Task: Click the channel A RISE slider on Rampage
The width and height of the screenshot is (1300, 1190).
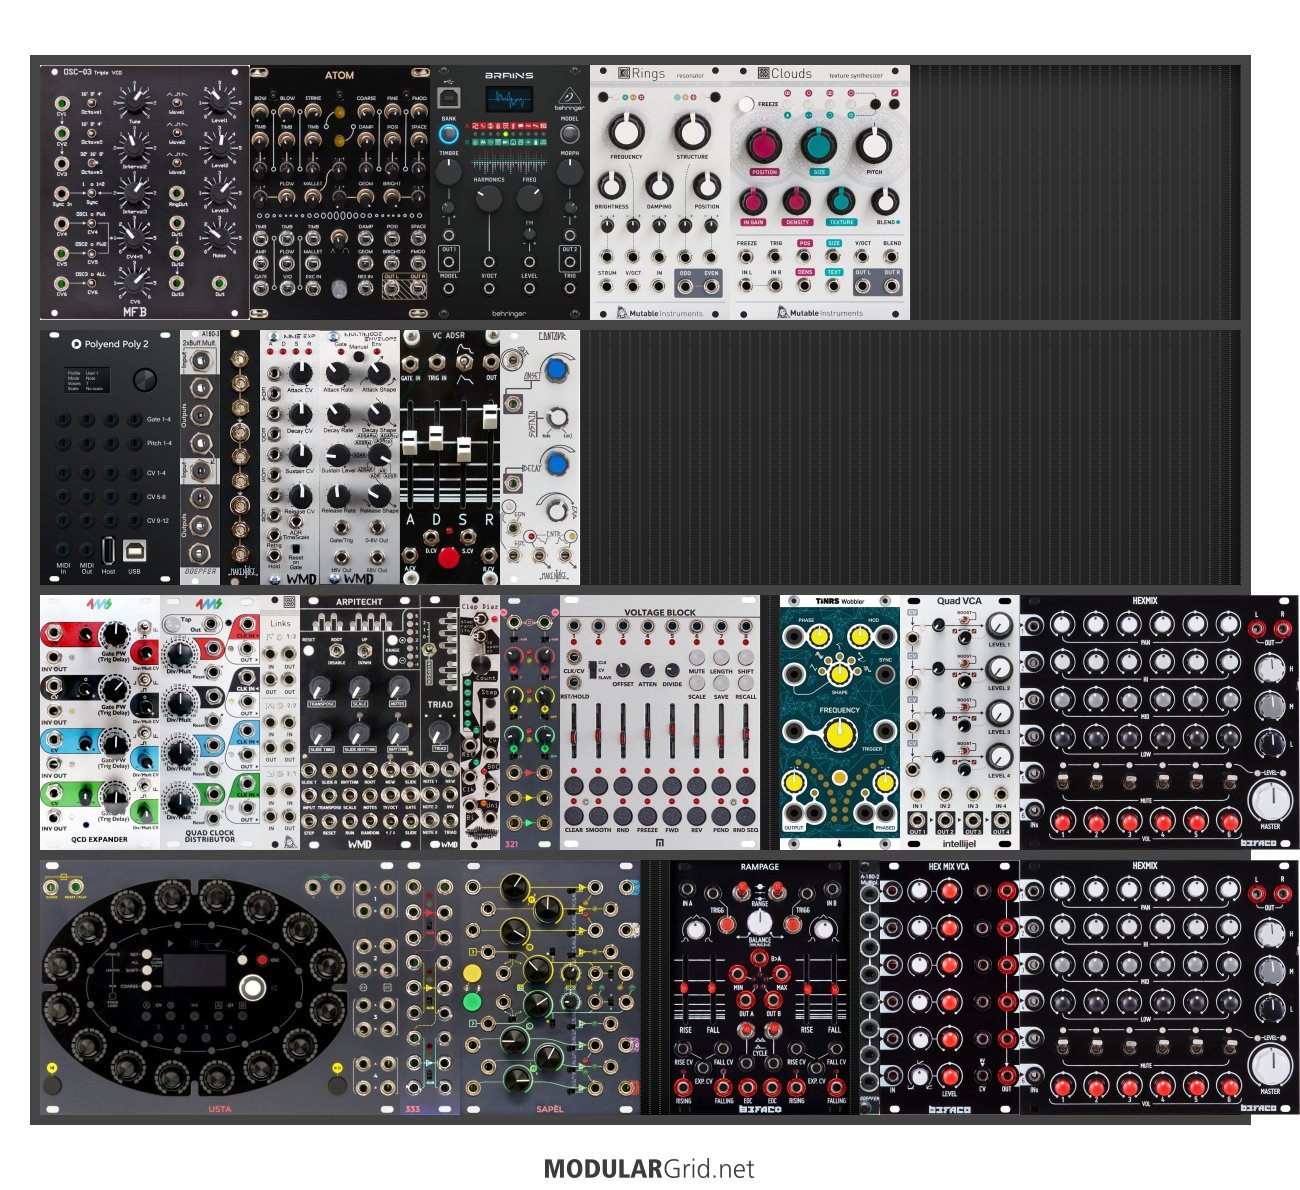Action: click(x=686, y=987)
